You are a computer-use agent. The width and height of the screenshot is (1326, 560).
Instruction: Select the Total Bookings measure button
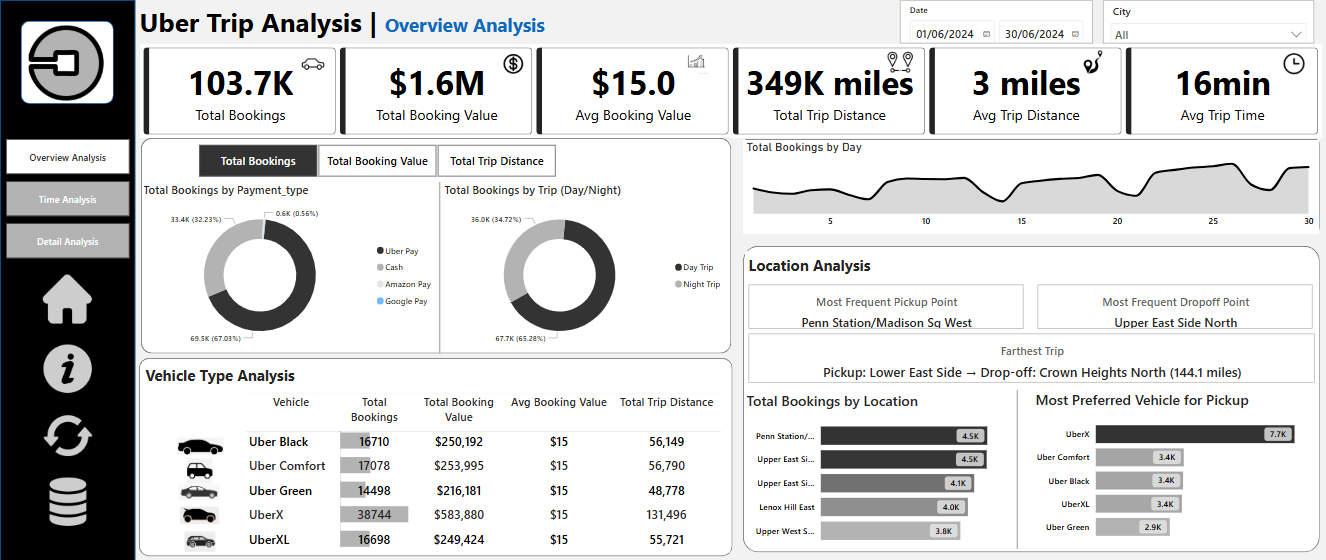258,161
